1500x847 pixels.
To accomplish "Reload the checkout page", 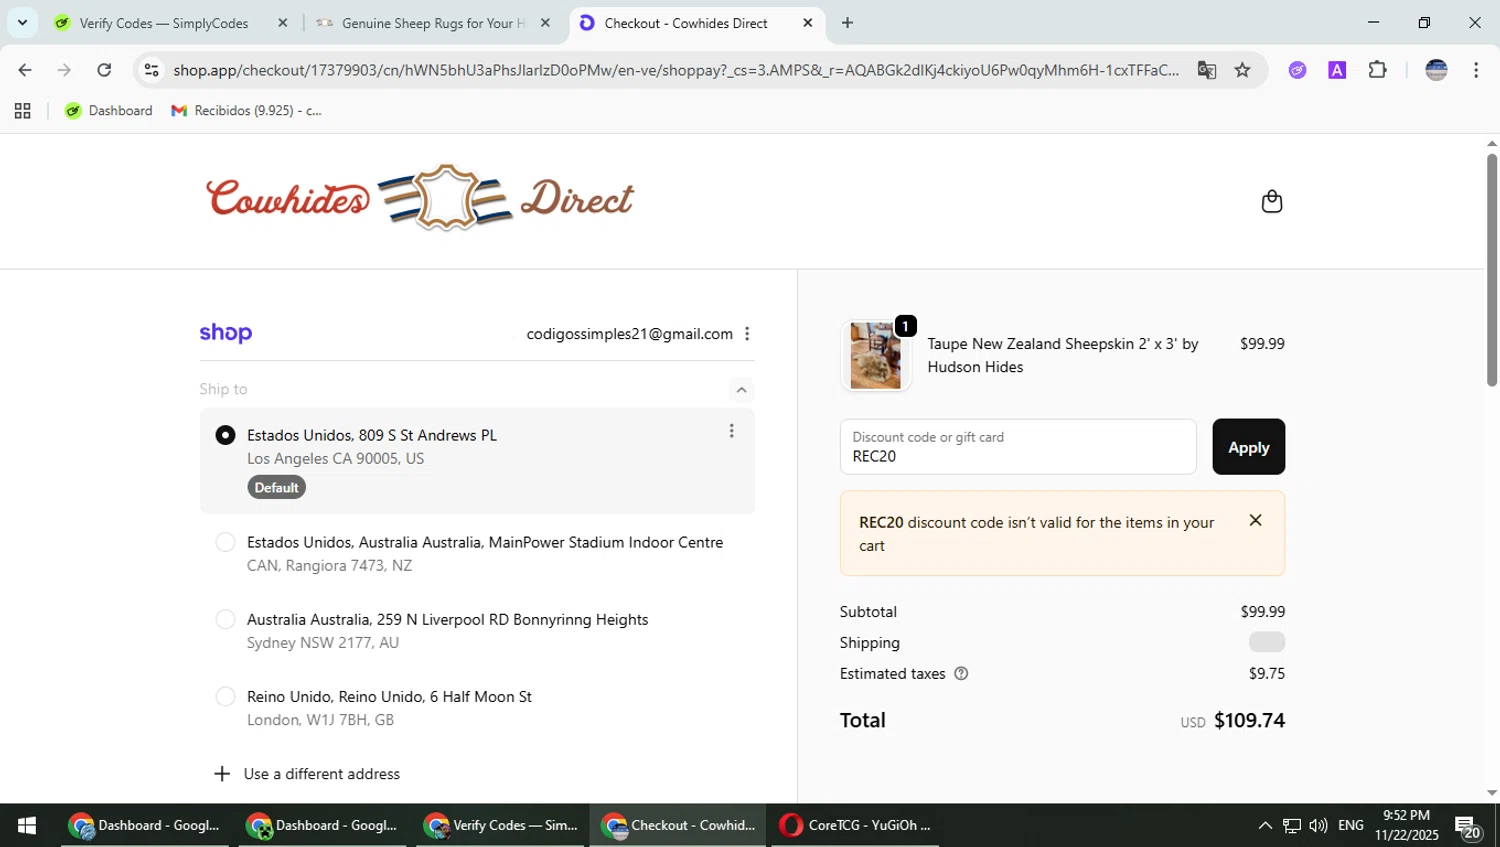I will 104,70.
